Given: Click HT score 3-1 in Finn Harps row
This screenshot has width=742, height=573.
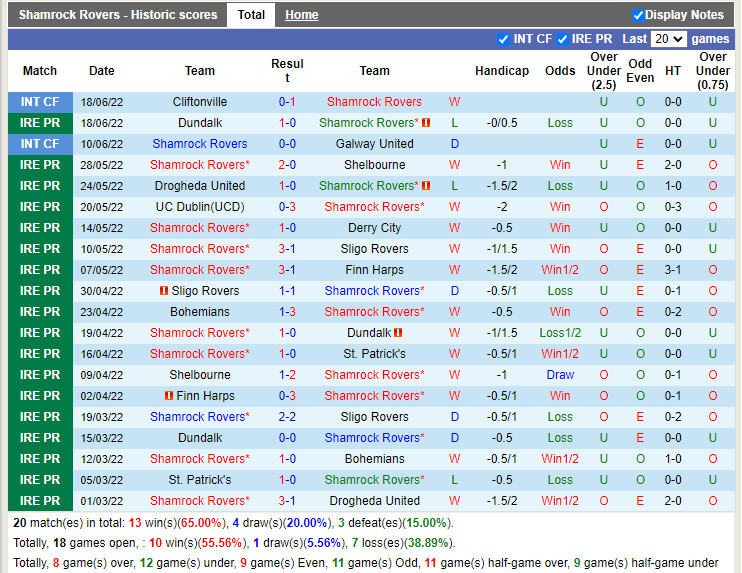Looking at the screenshot, I should pos(672,270).
